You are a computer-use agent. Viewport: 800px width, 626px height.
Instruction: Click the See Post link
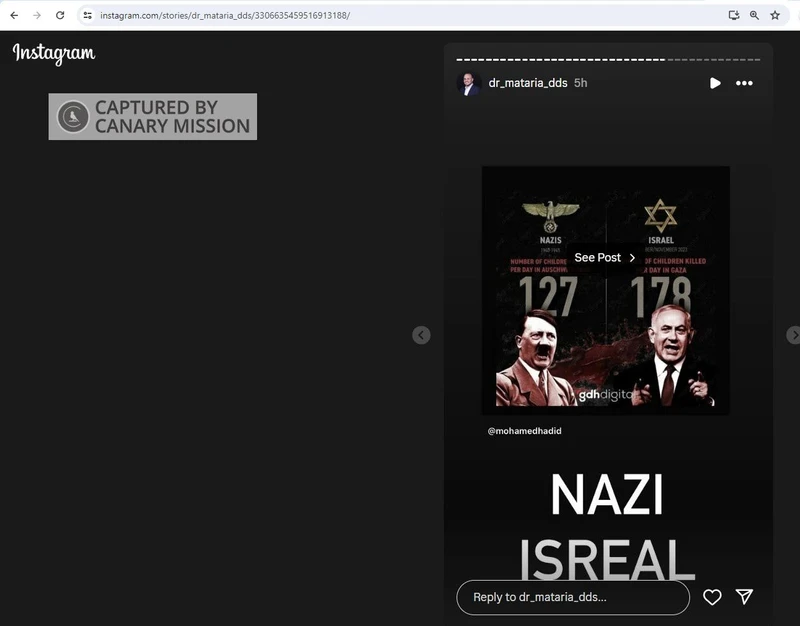point(604,258)
